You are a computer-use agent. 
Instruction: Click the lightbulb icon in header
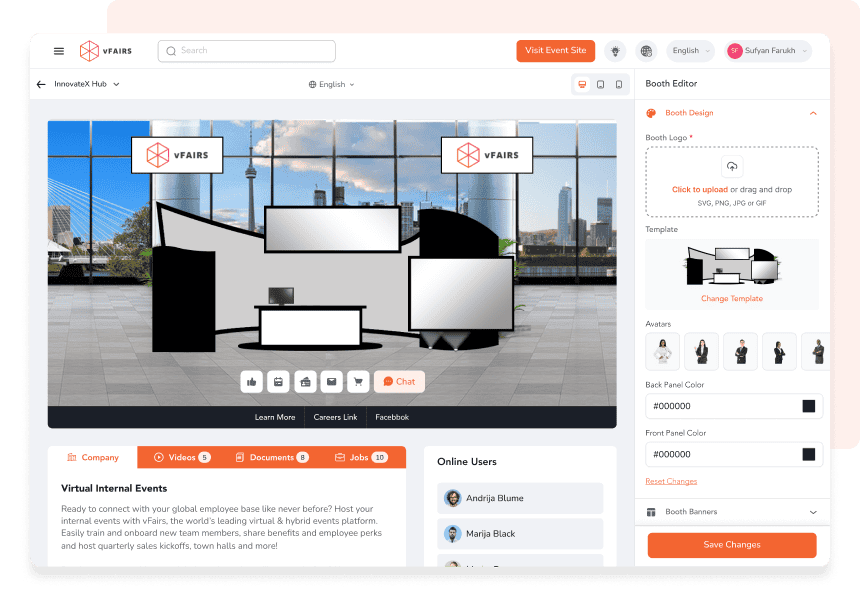[615, 51]
